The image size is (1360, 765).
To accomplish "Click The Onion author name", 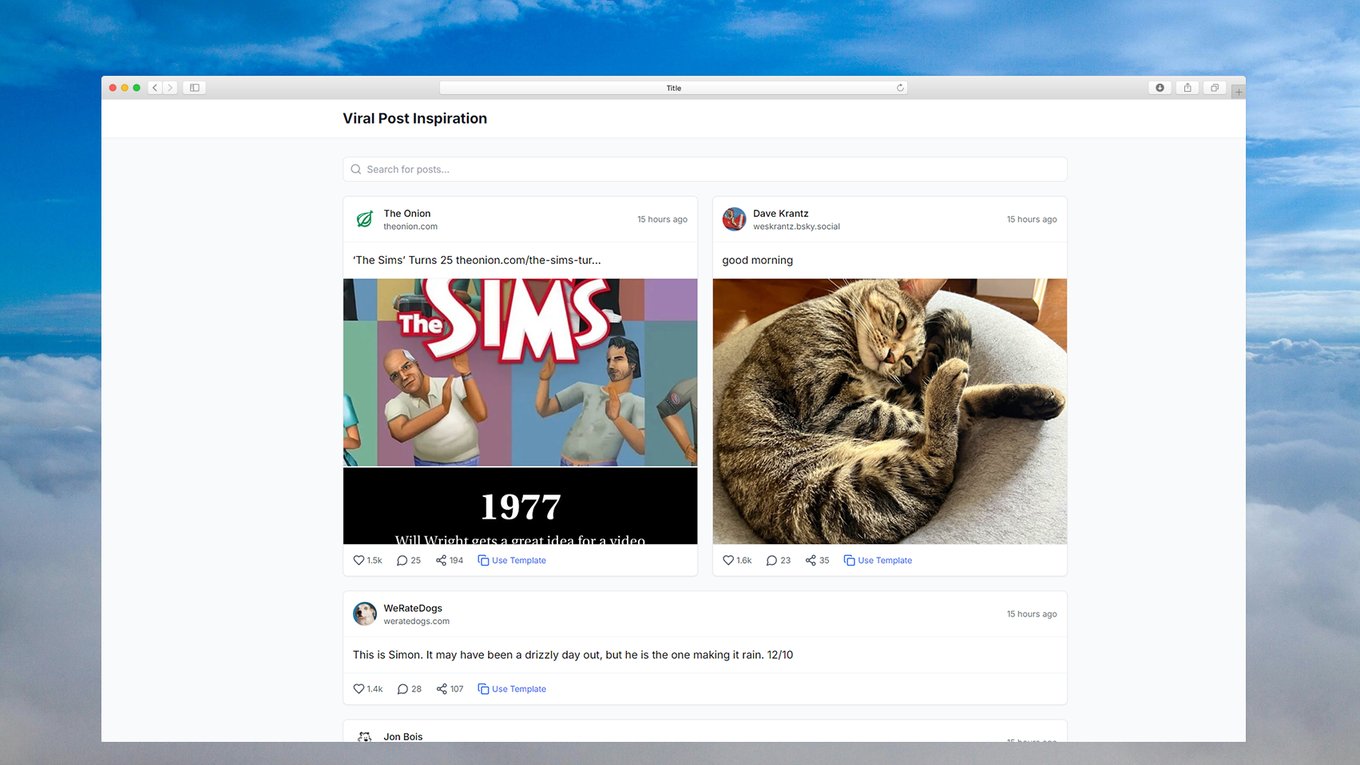I will [407, 213].
